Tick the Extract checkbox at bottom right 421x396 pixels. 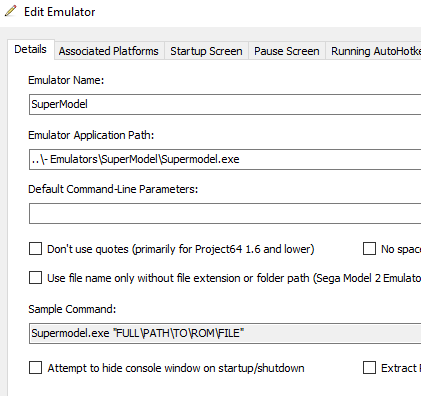(x=369, y=368)
